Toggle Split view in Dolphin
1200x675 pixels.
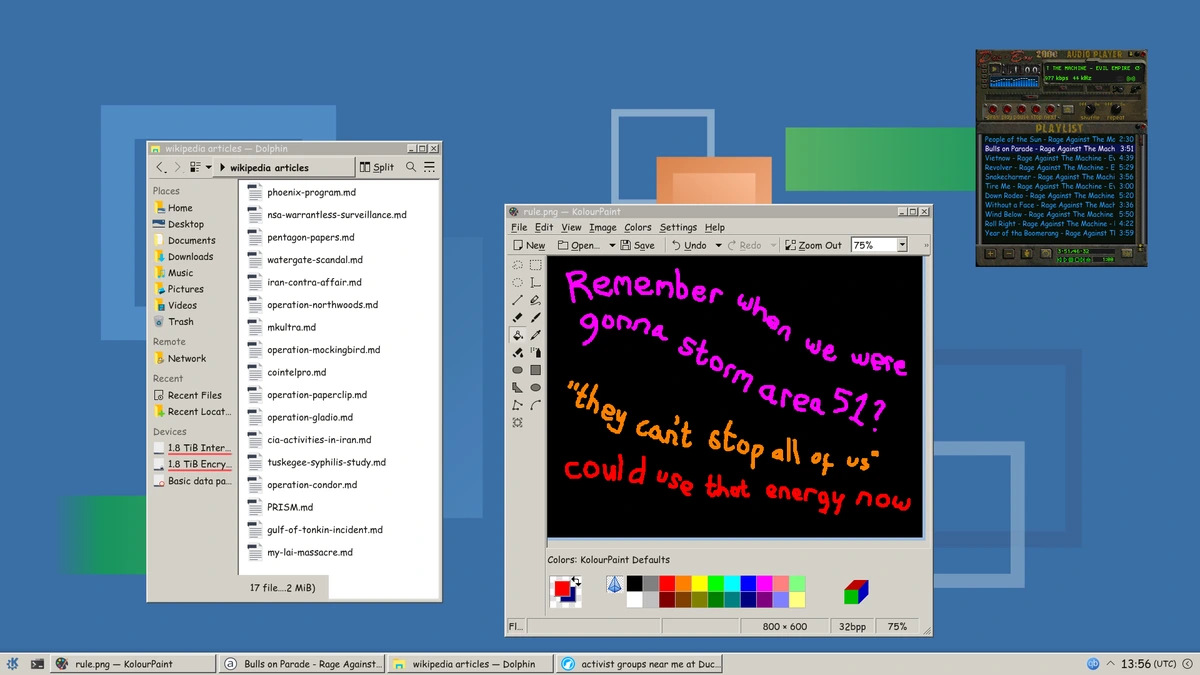pos(376,167)
